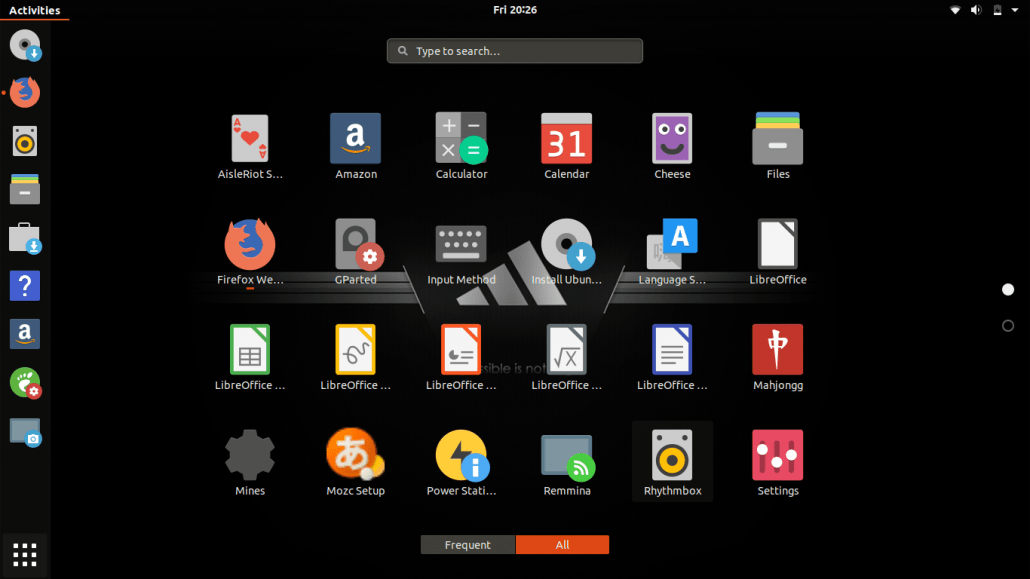Start a Mahjongg game
This screenshot has height=579, width=1030.
777,350
